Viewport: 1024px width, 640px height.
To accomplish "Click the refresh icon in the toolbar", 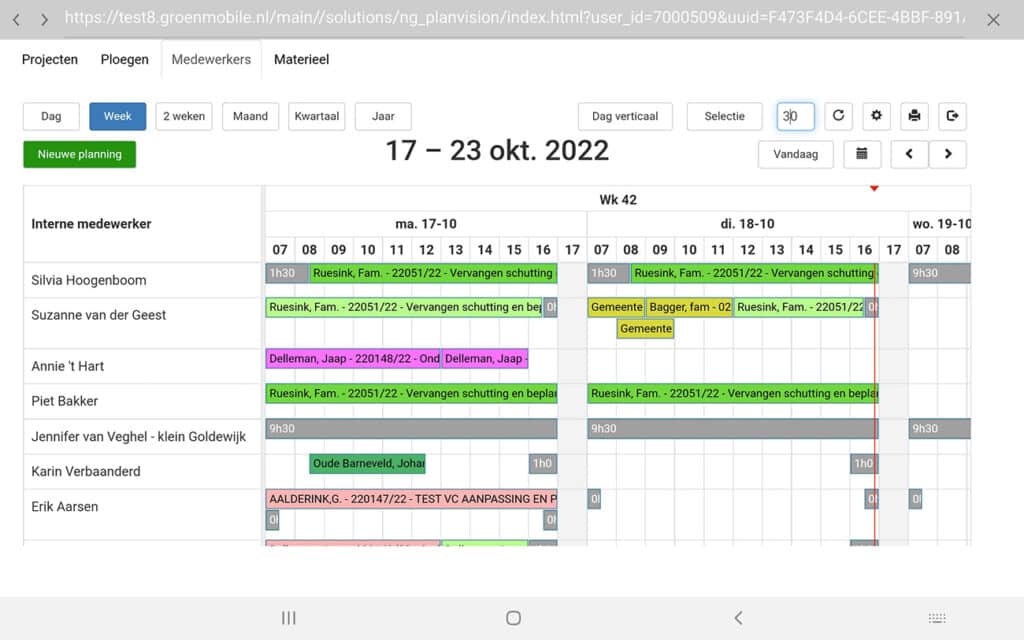I will tap(838, 116).
